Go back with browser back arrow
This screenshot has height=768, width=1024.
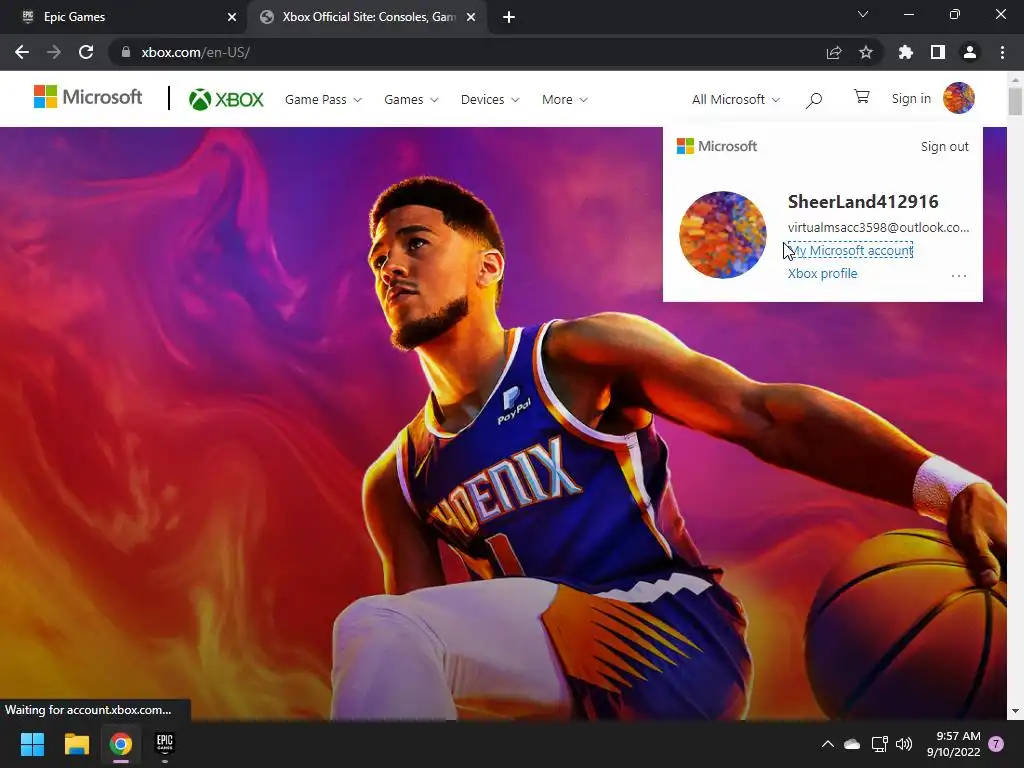22,52
